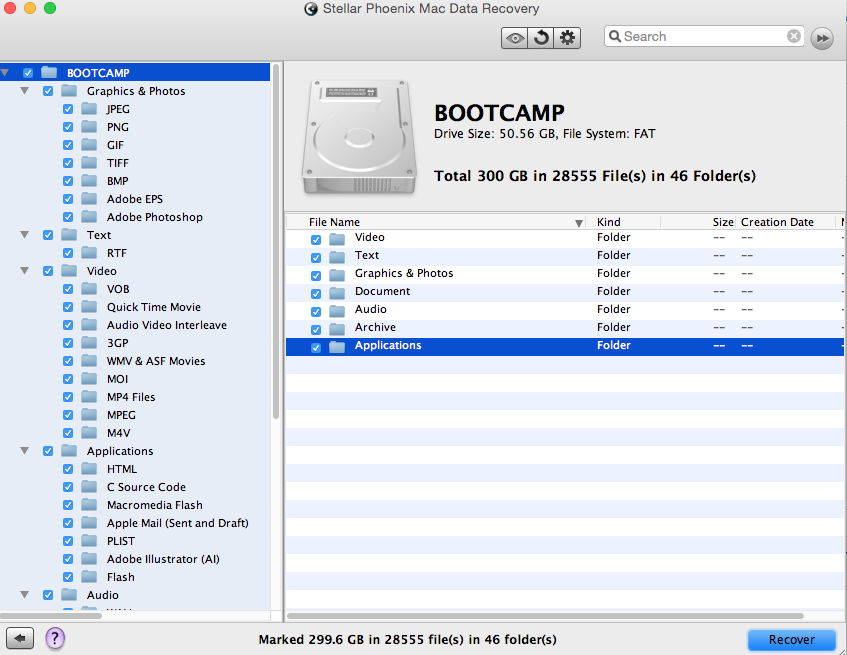The height and width of the screenshot is (655, 847).
Task: Toggle the Quick Time Movie checkbox
Action: point(68,307)
